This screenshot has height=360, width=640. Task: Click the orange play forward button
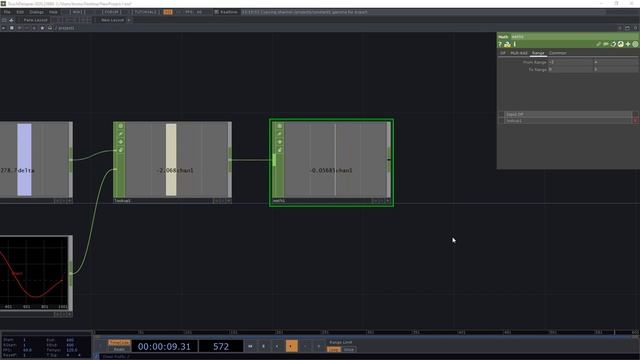coord(291,346)
